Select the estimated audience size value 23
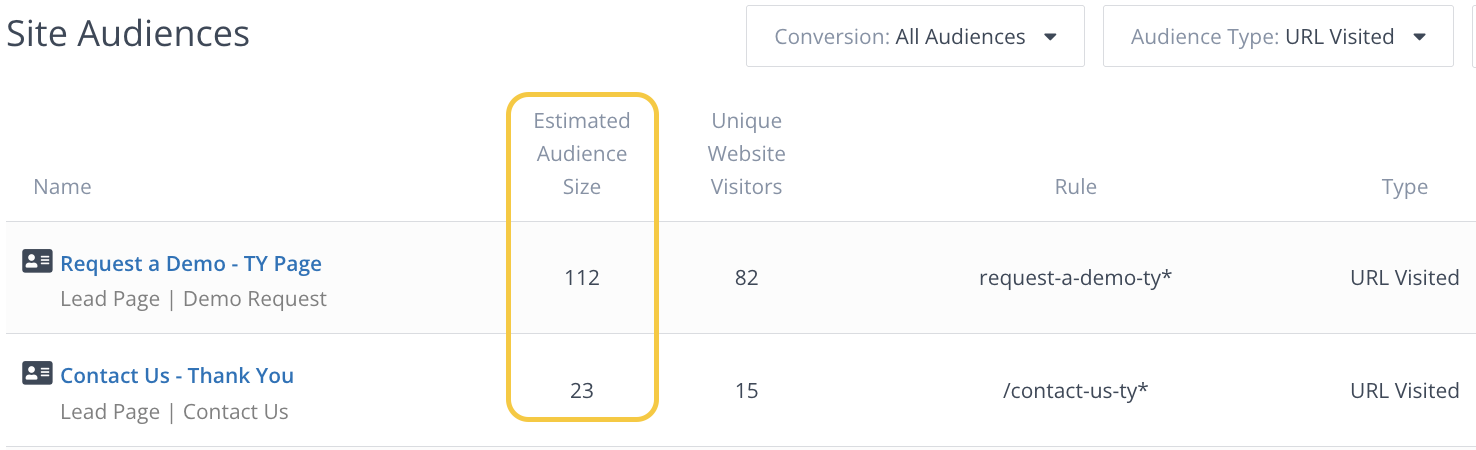This screenshot has width=1476, height=450. [x=582, y=391]
